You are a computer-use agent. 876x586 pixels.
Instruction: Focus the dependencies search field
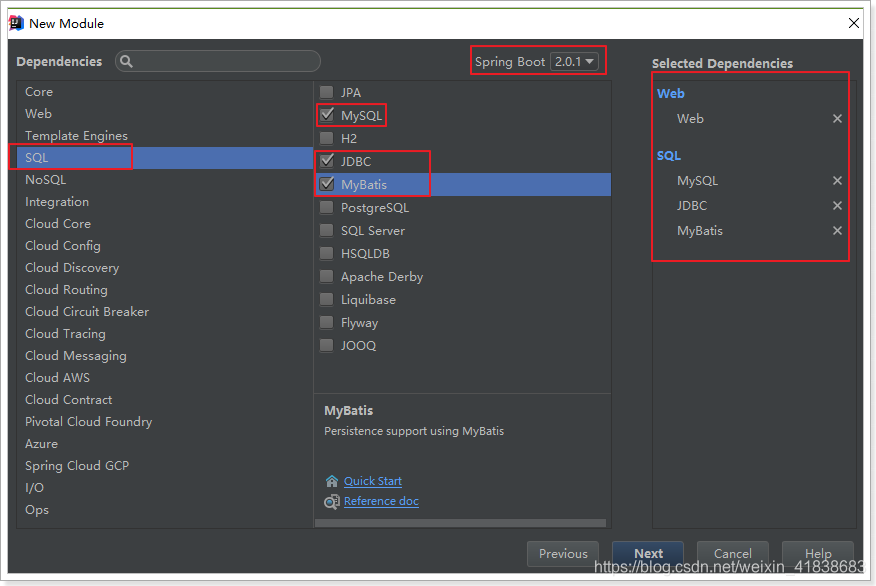[218, 61]
